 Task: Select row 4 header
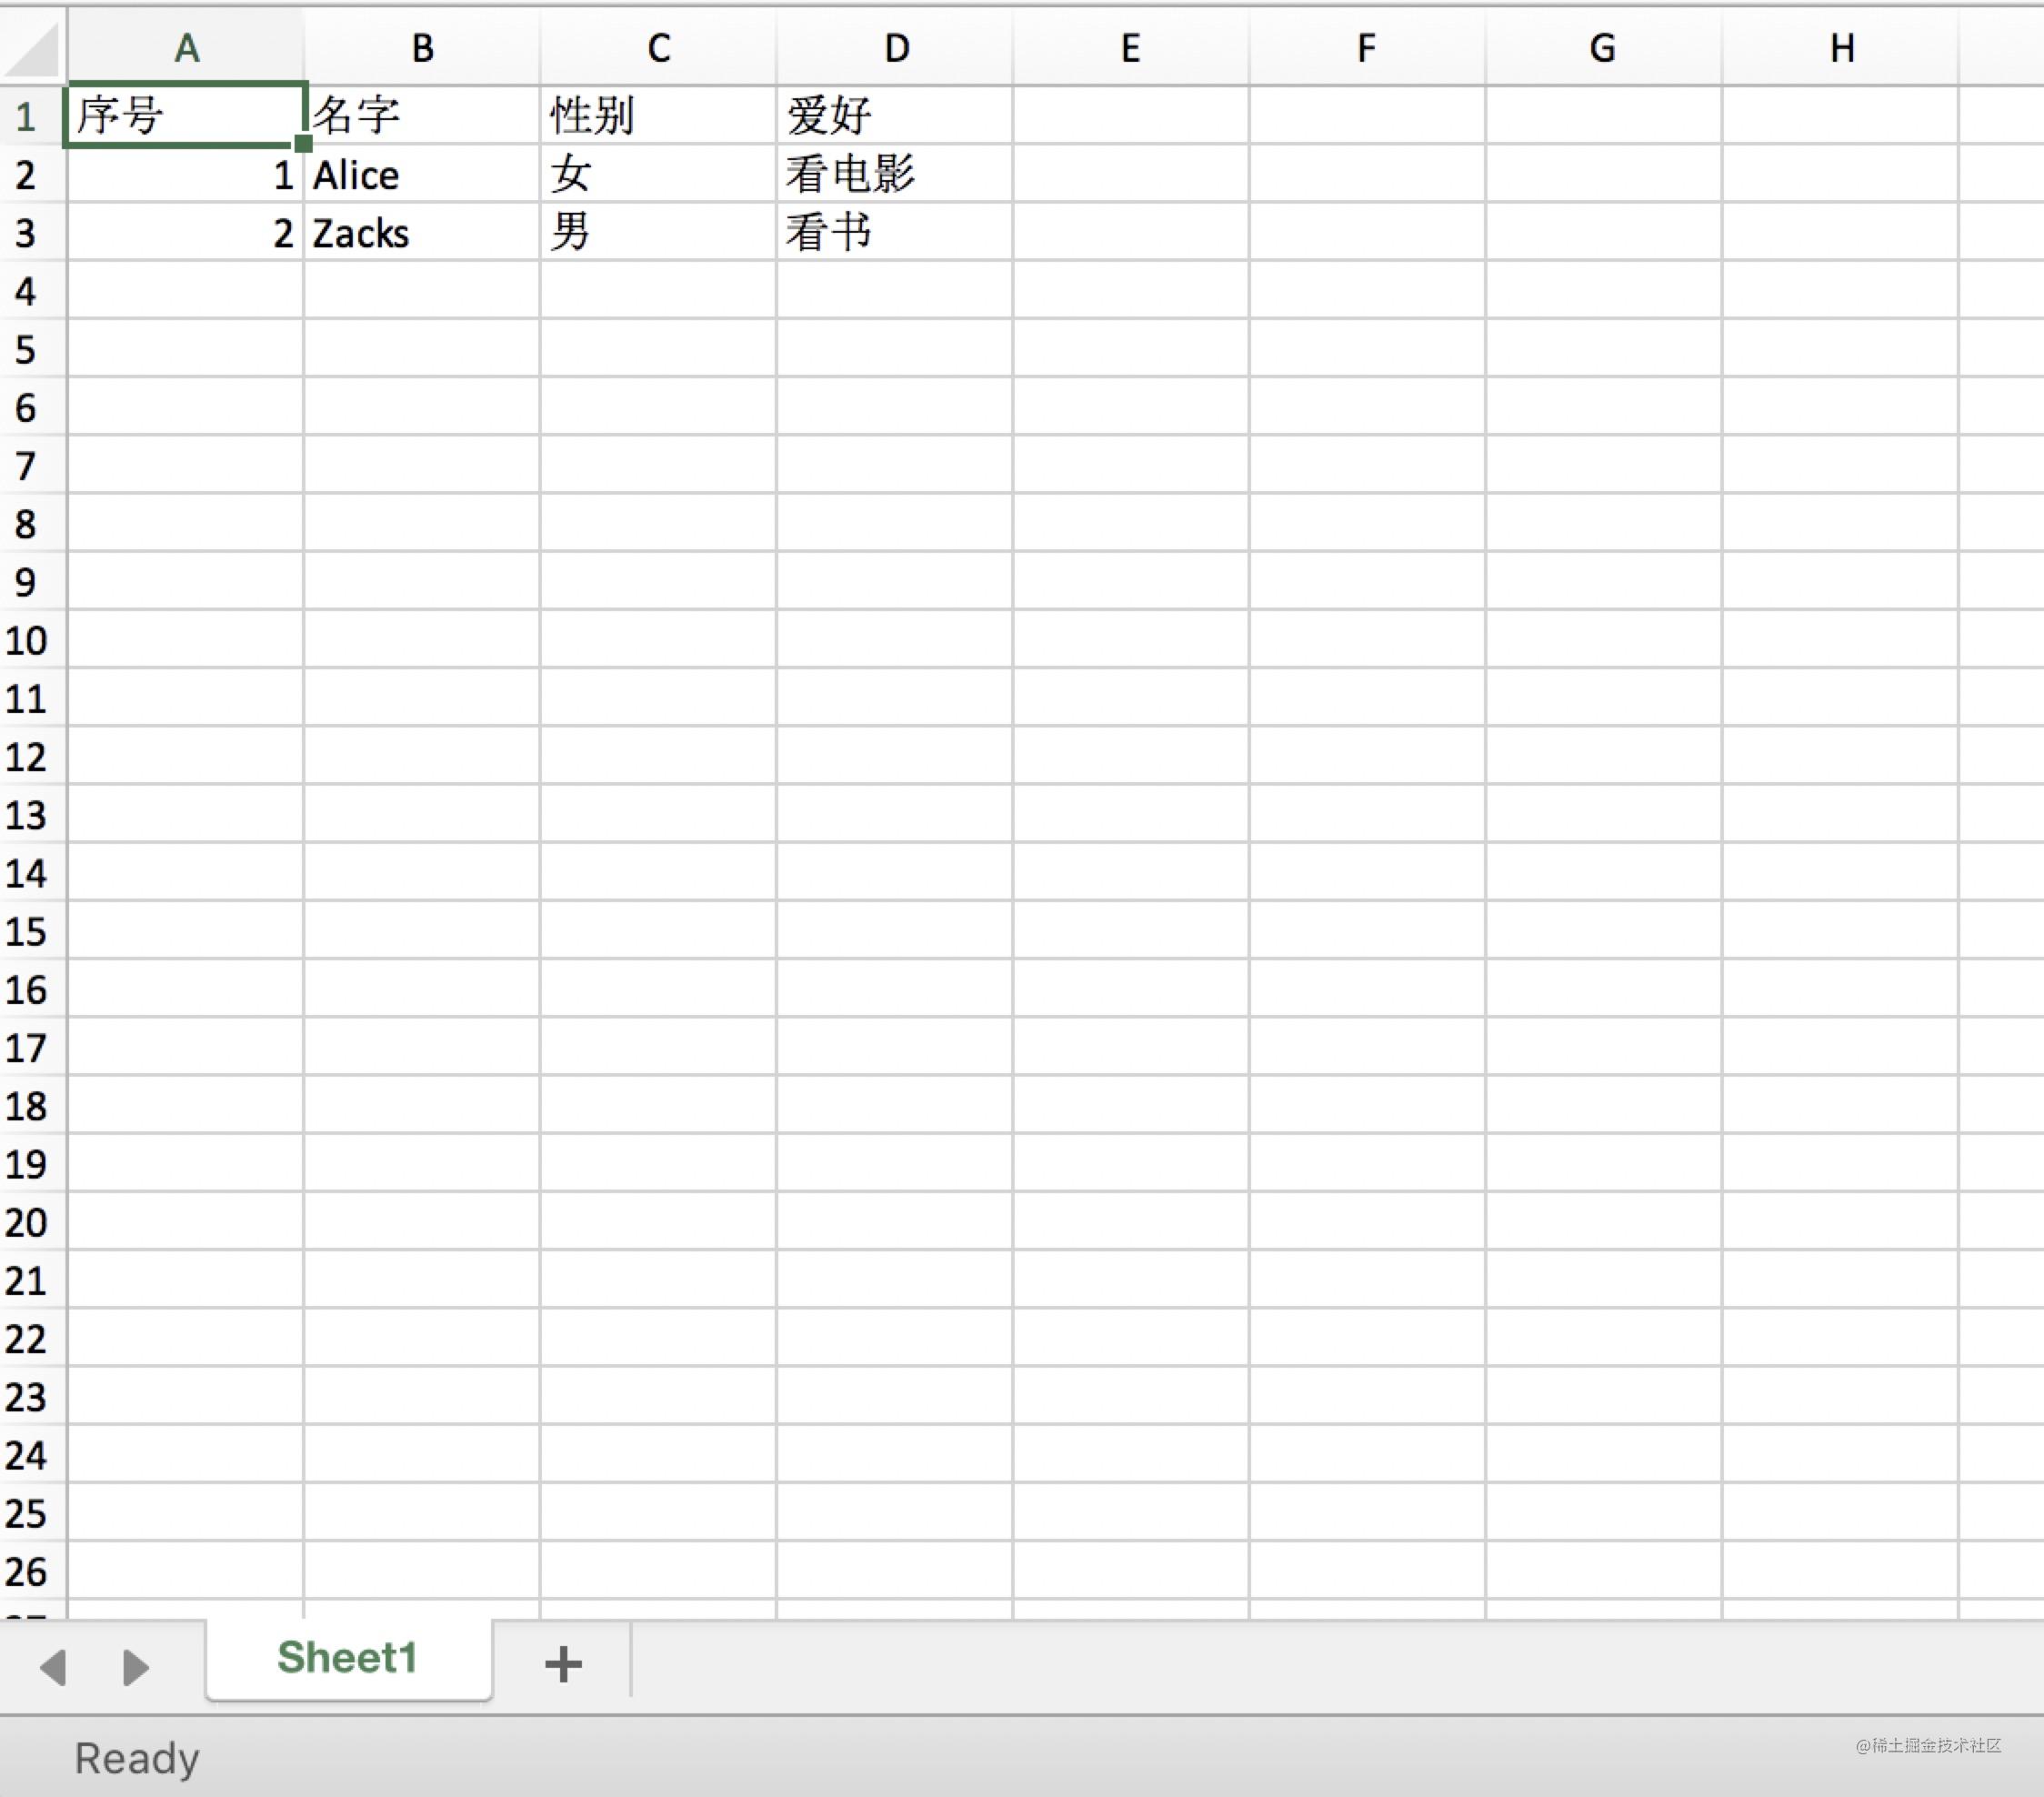33,290
